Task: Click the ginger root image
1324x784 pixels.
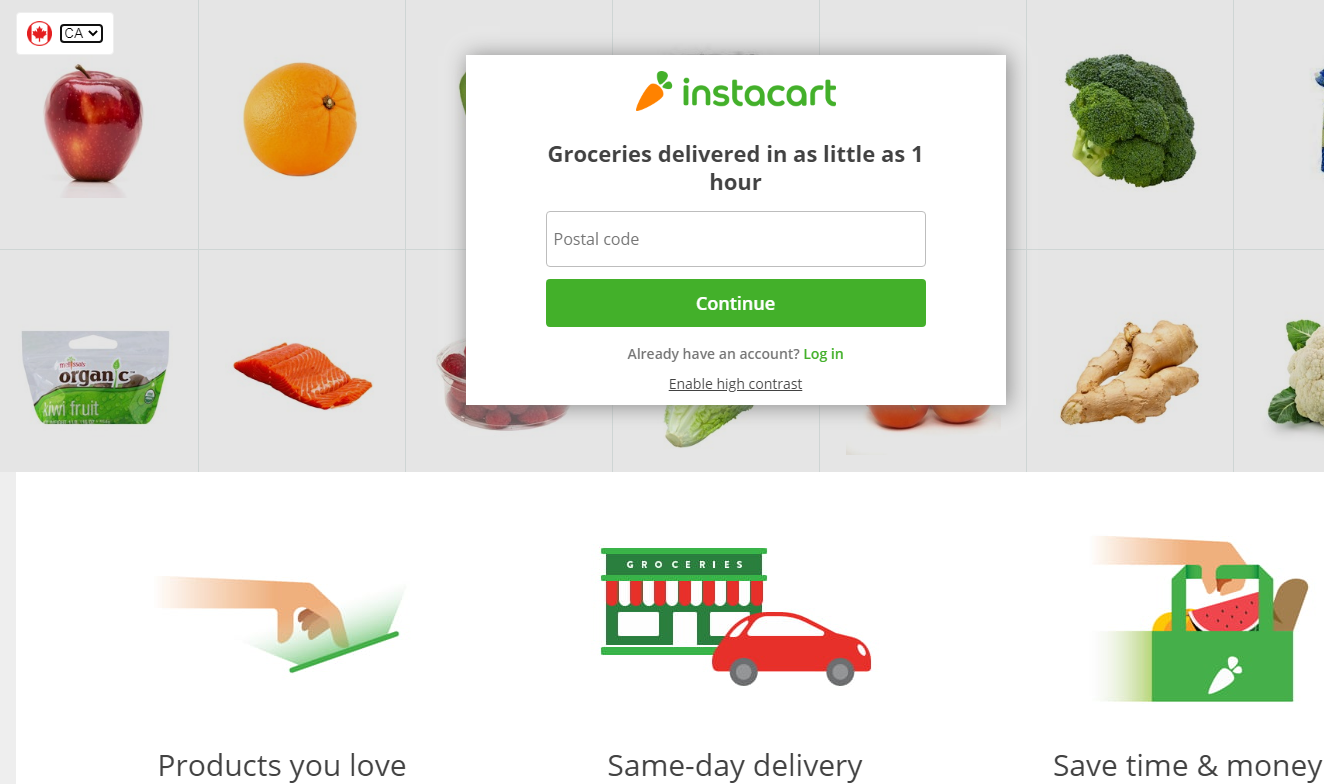Action: pyautogui.click(x=1130, y=373)
